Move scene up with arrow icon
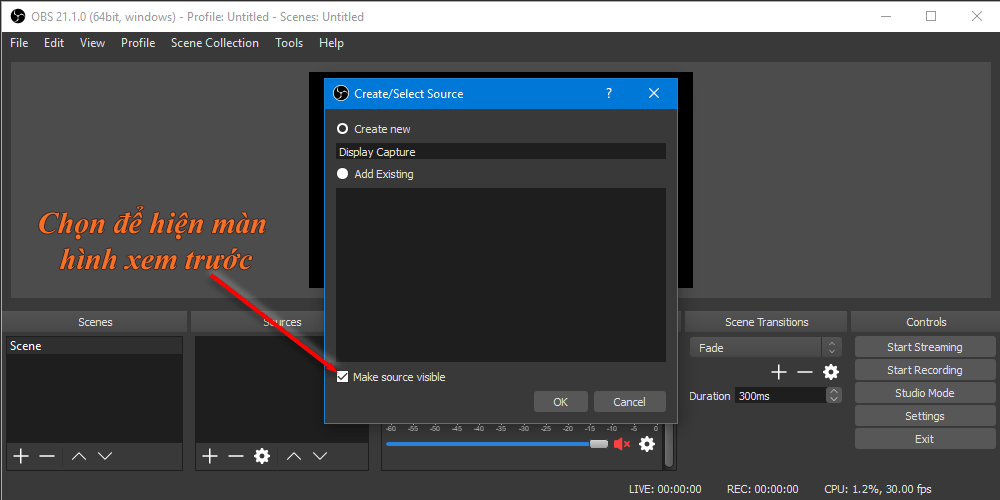The width and height of the screenshot is (1000, 500). (78, 456)
